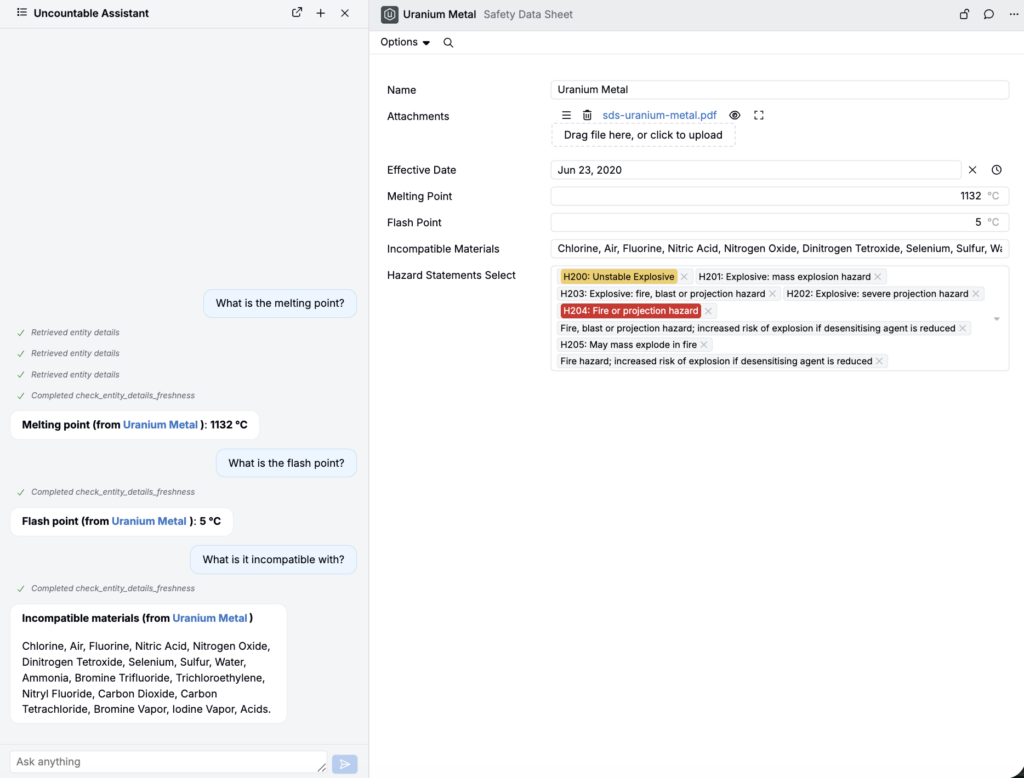Open Effective Date history clock
The height and width of the screenshot is (778, 1024).
point(996,170)
